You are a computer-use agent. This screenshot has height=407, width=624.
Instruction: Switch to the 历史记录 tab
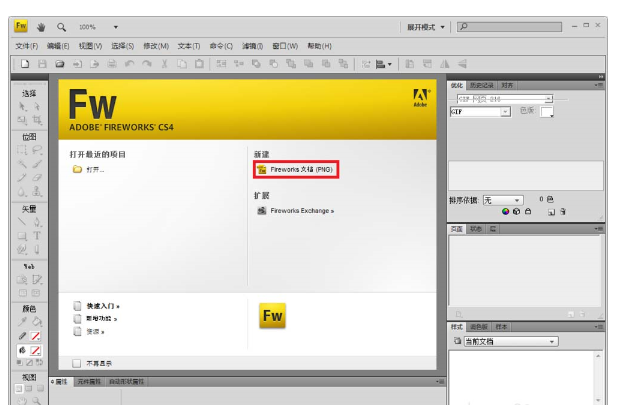481,85
